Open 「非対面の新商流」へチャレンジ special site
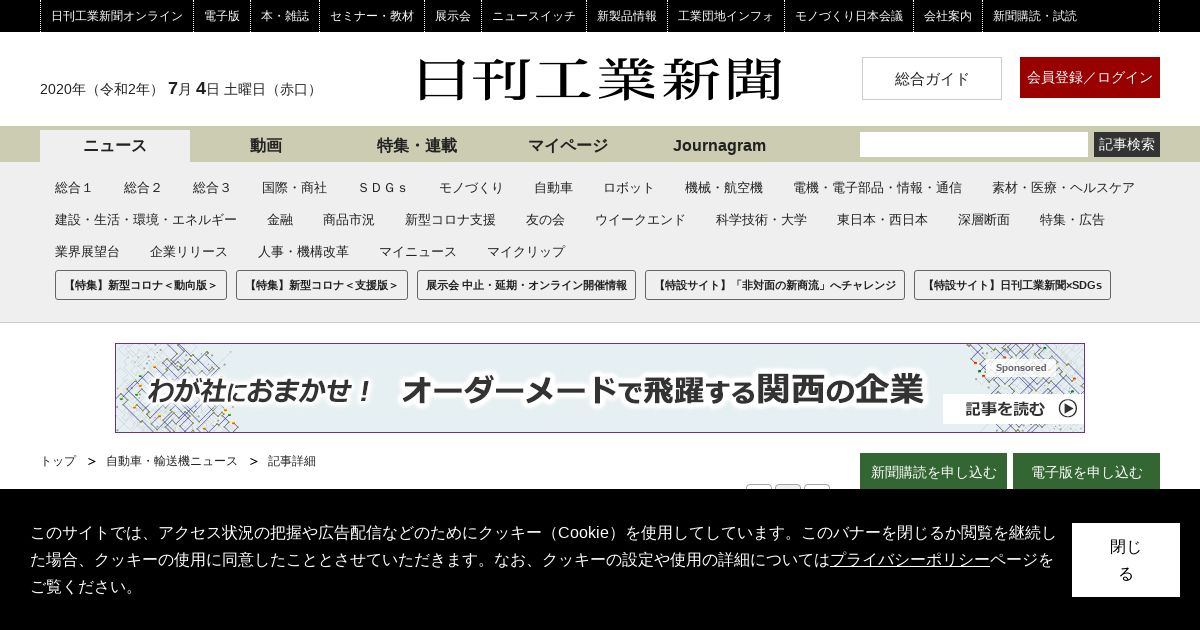 (x=775, y=285)
